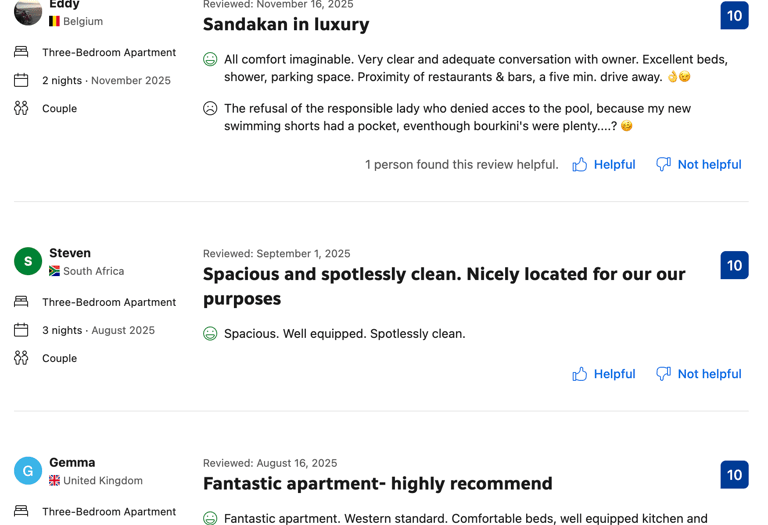This screenshot has width=768, height=525.
Task: Click the thumbs-down icon on Steven's review
Action: pyautogui.click(x=663, y=374)
